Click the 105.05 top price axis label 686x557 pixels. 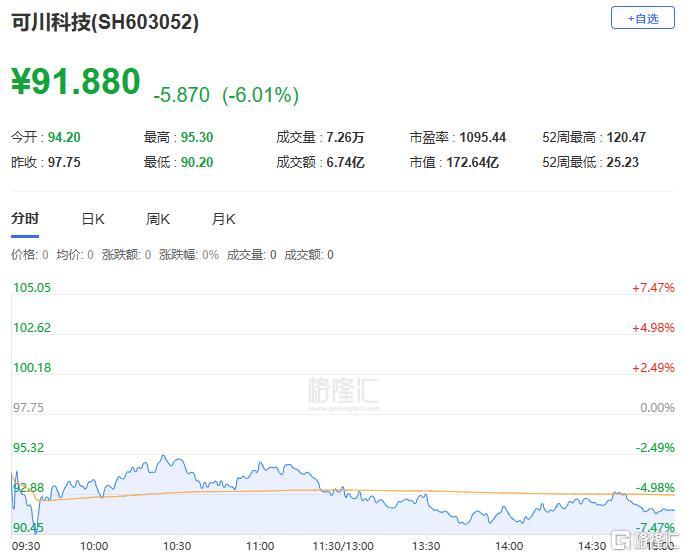[x=32, y=288]
